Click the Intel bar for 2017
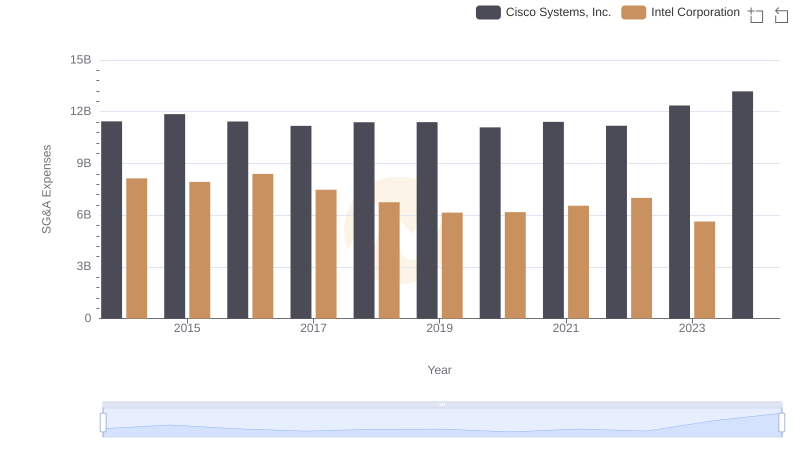The width and height of the screenshot is (800, 461). tap(326, 254)
